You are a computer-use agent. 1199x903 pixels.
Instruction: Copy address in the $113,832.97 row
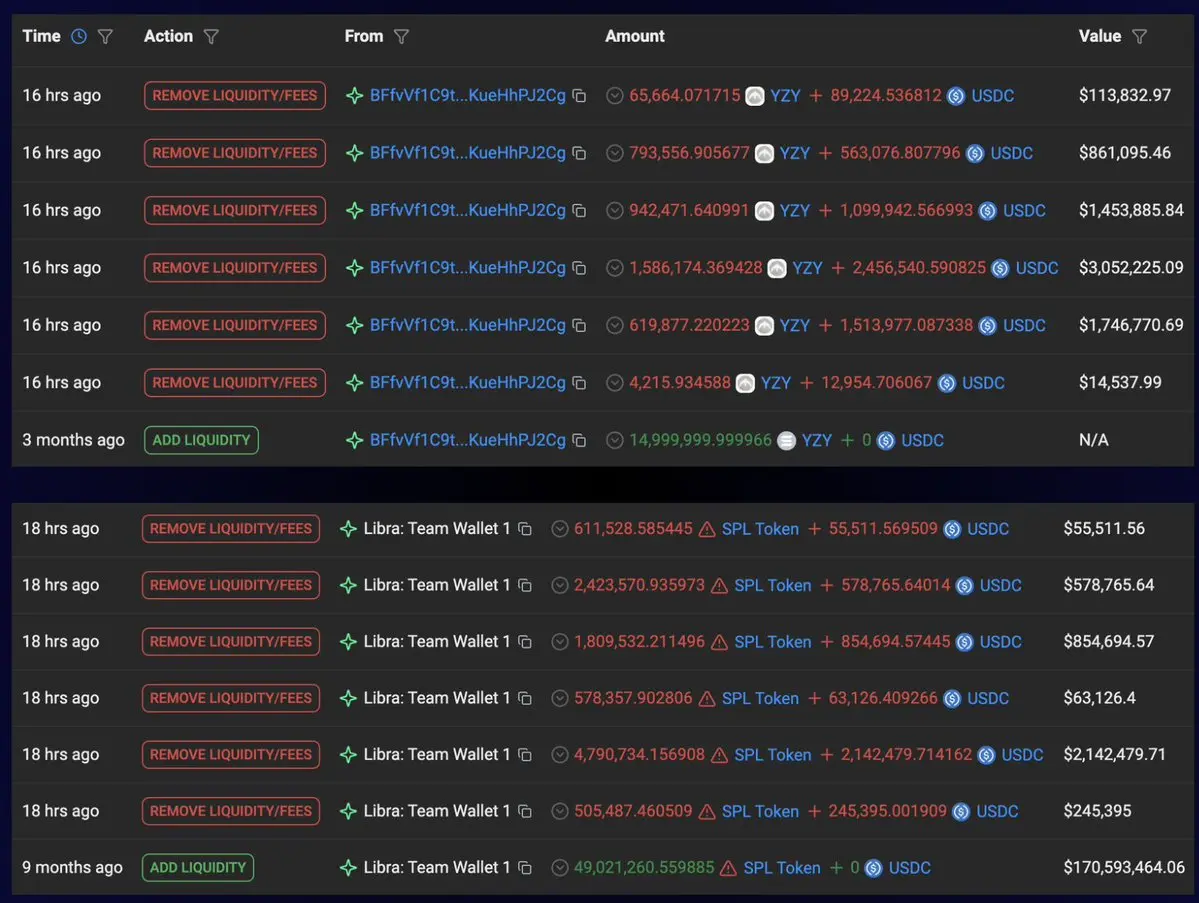[x=580, y=96]
